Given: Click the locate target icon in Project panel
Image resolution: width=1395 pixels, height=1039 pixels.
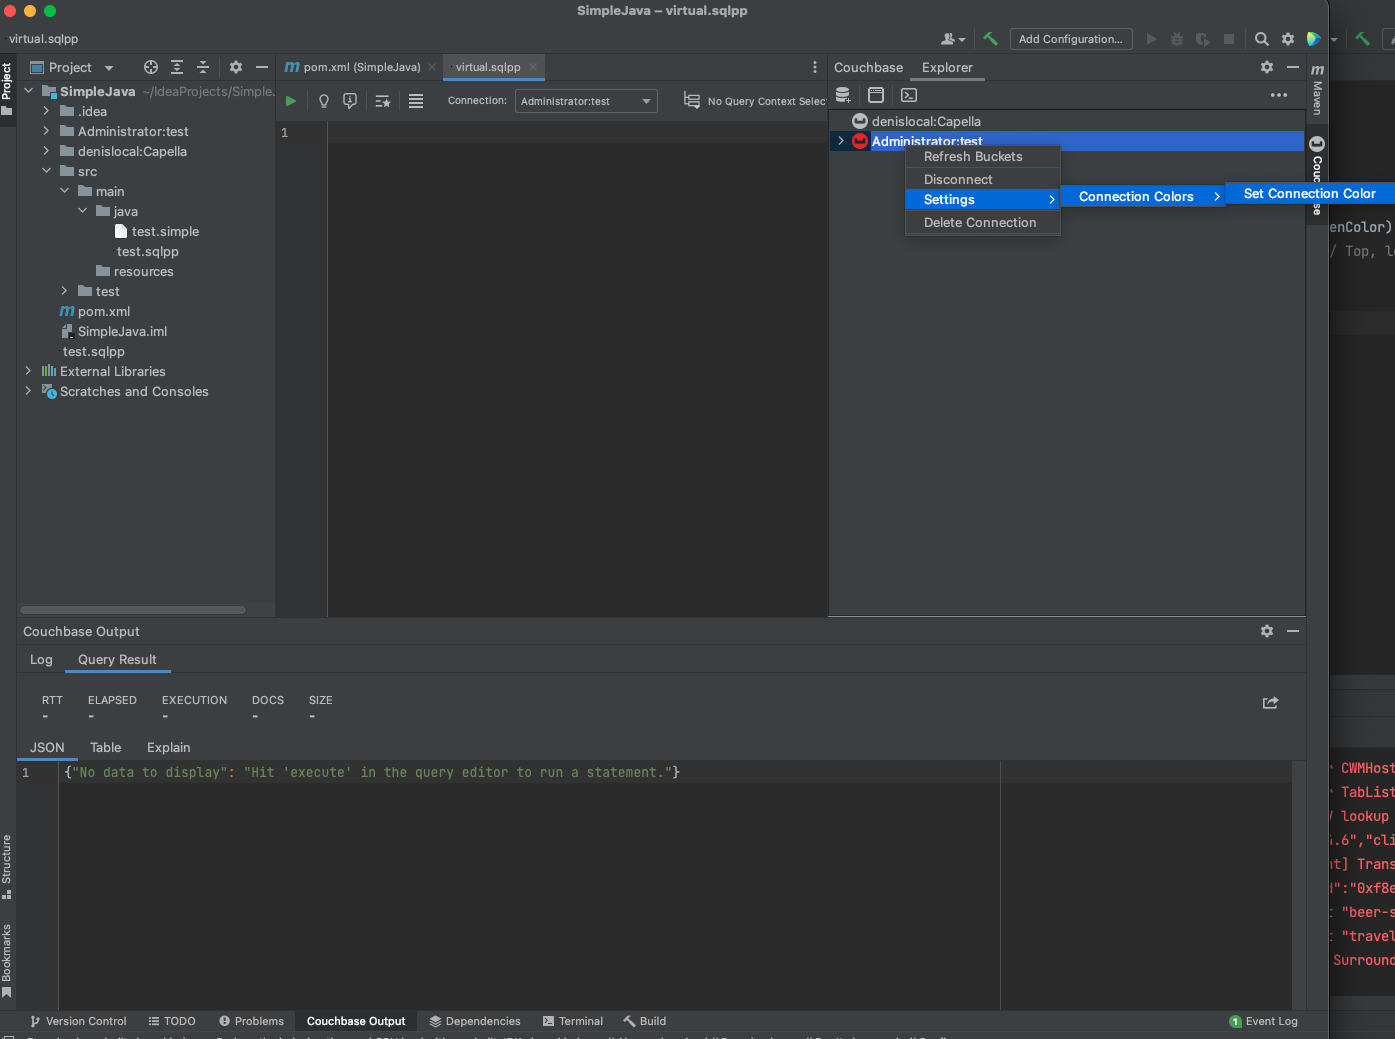Looking at the screenshot, I should (151, 67).
